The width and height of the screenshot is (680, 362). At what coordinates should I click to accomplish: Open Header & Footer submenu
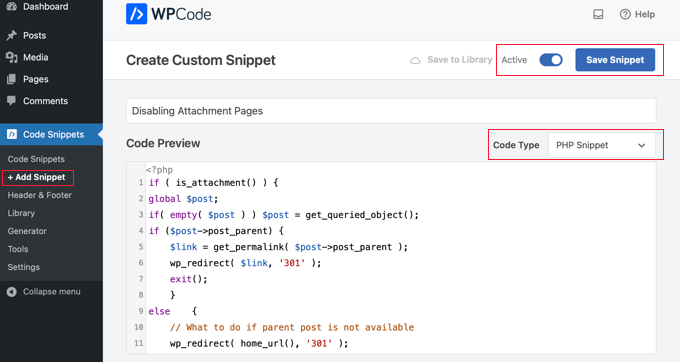pyautogui.click(x=39, y=195)
